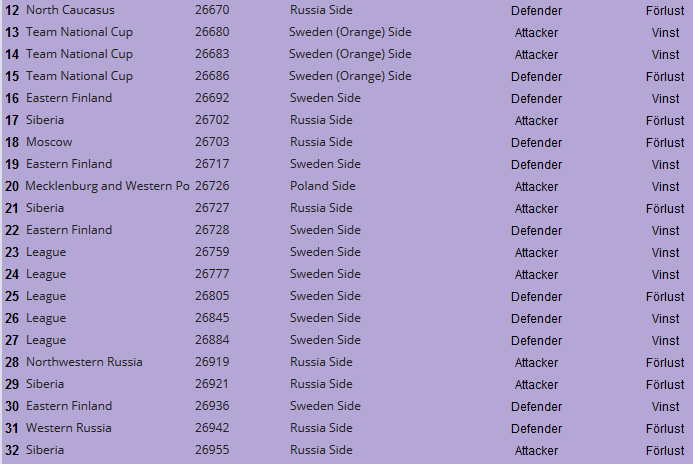Click Sweden (Orange) Side in row 15
Screen dimensions: 693x464
pos(350,76)
